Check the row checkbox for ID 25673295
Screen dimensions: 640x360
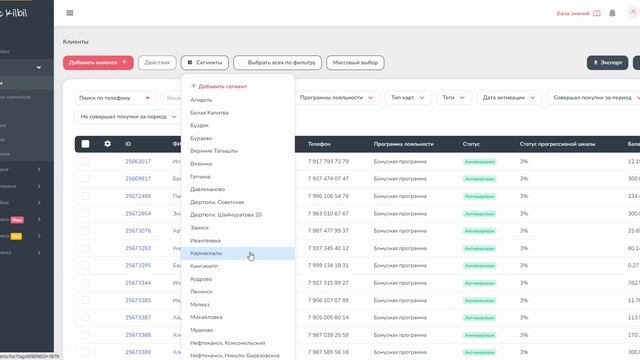(x=85, y=265)
